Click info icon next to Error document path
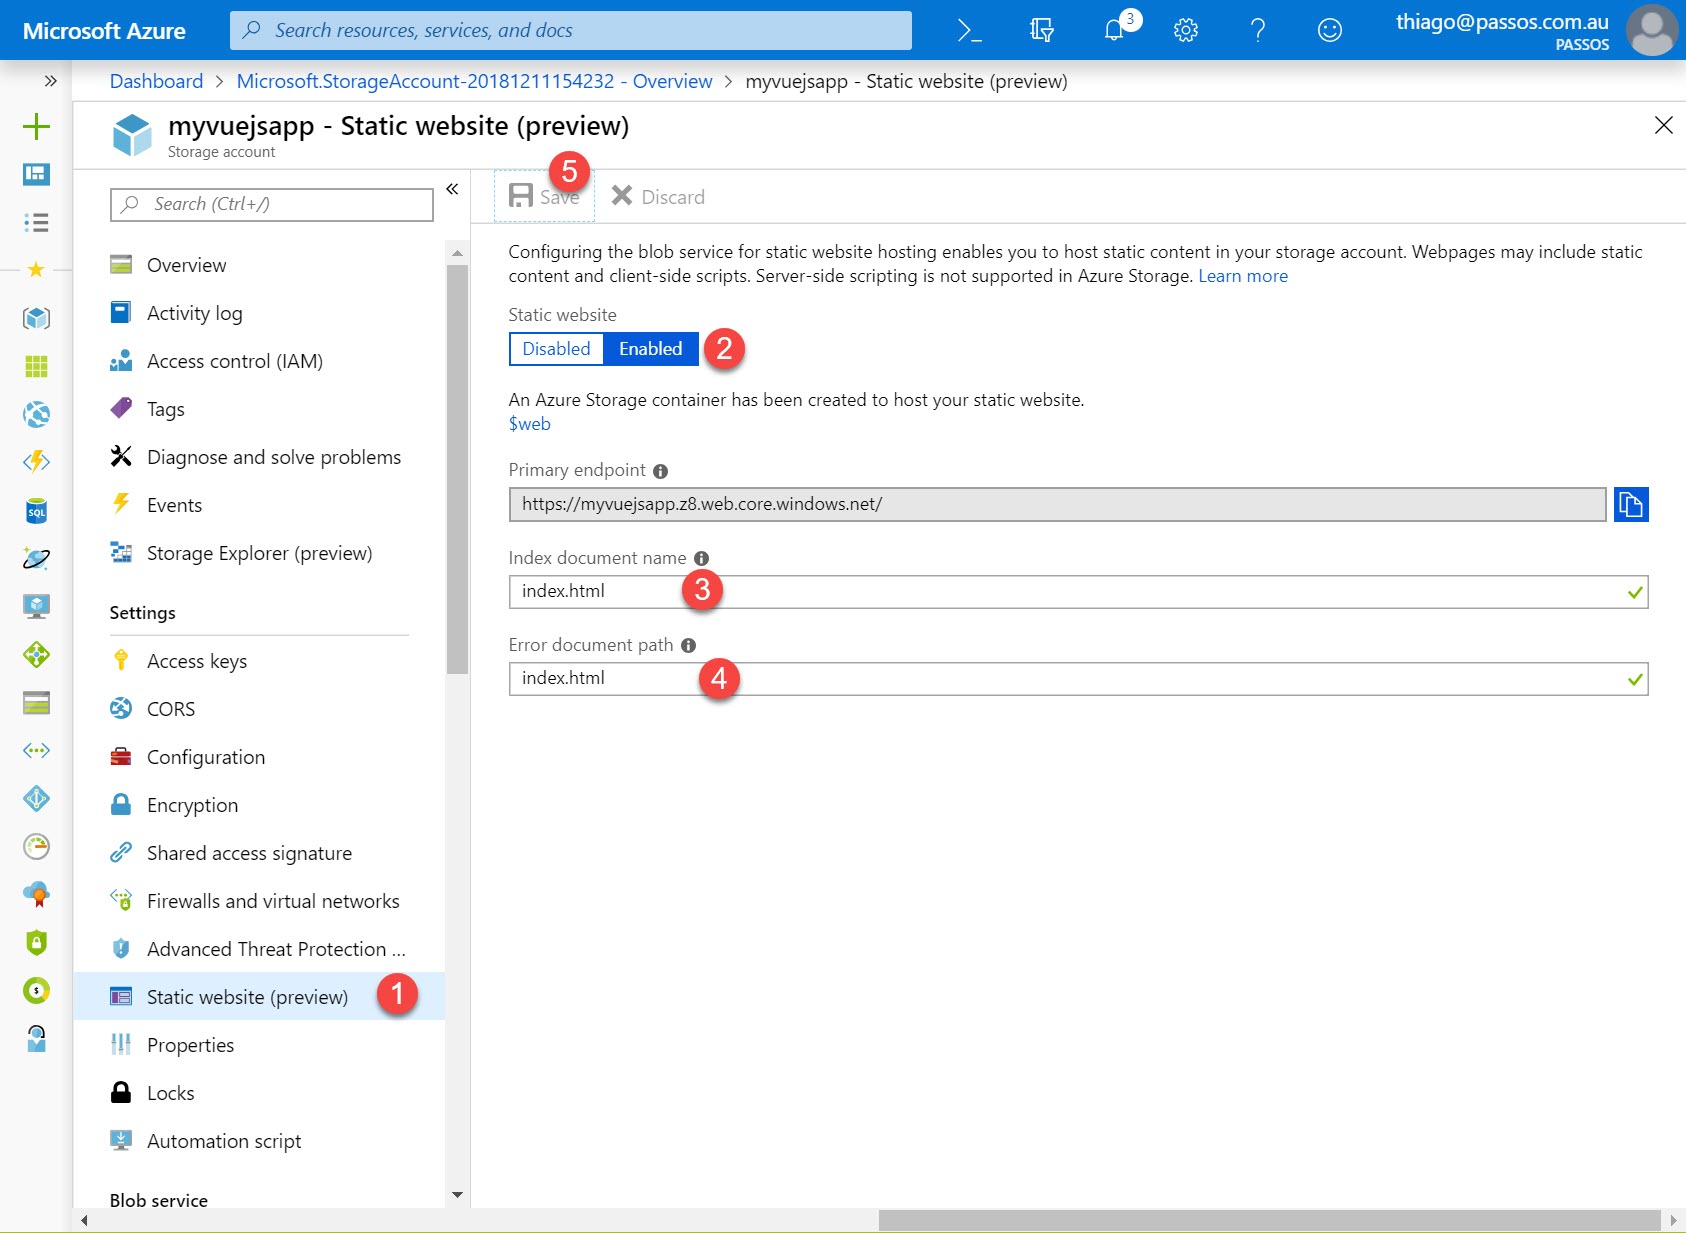Viewport: 1686px width, 1233px height. (688, 646)
